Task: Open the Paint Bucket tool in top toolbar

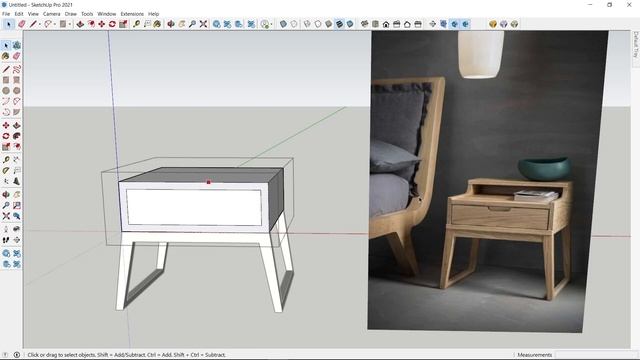Action: [157, 24]
